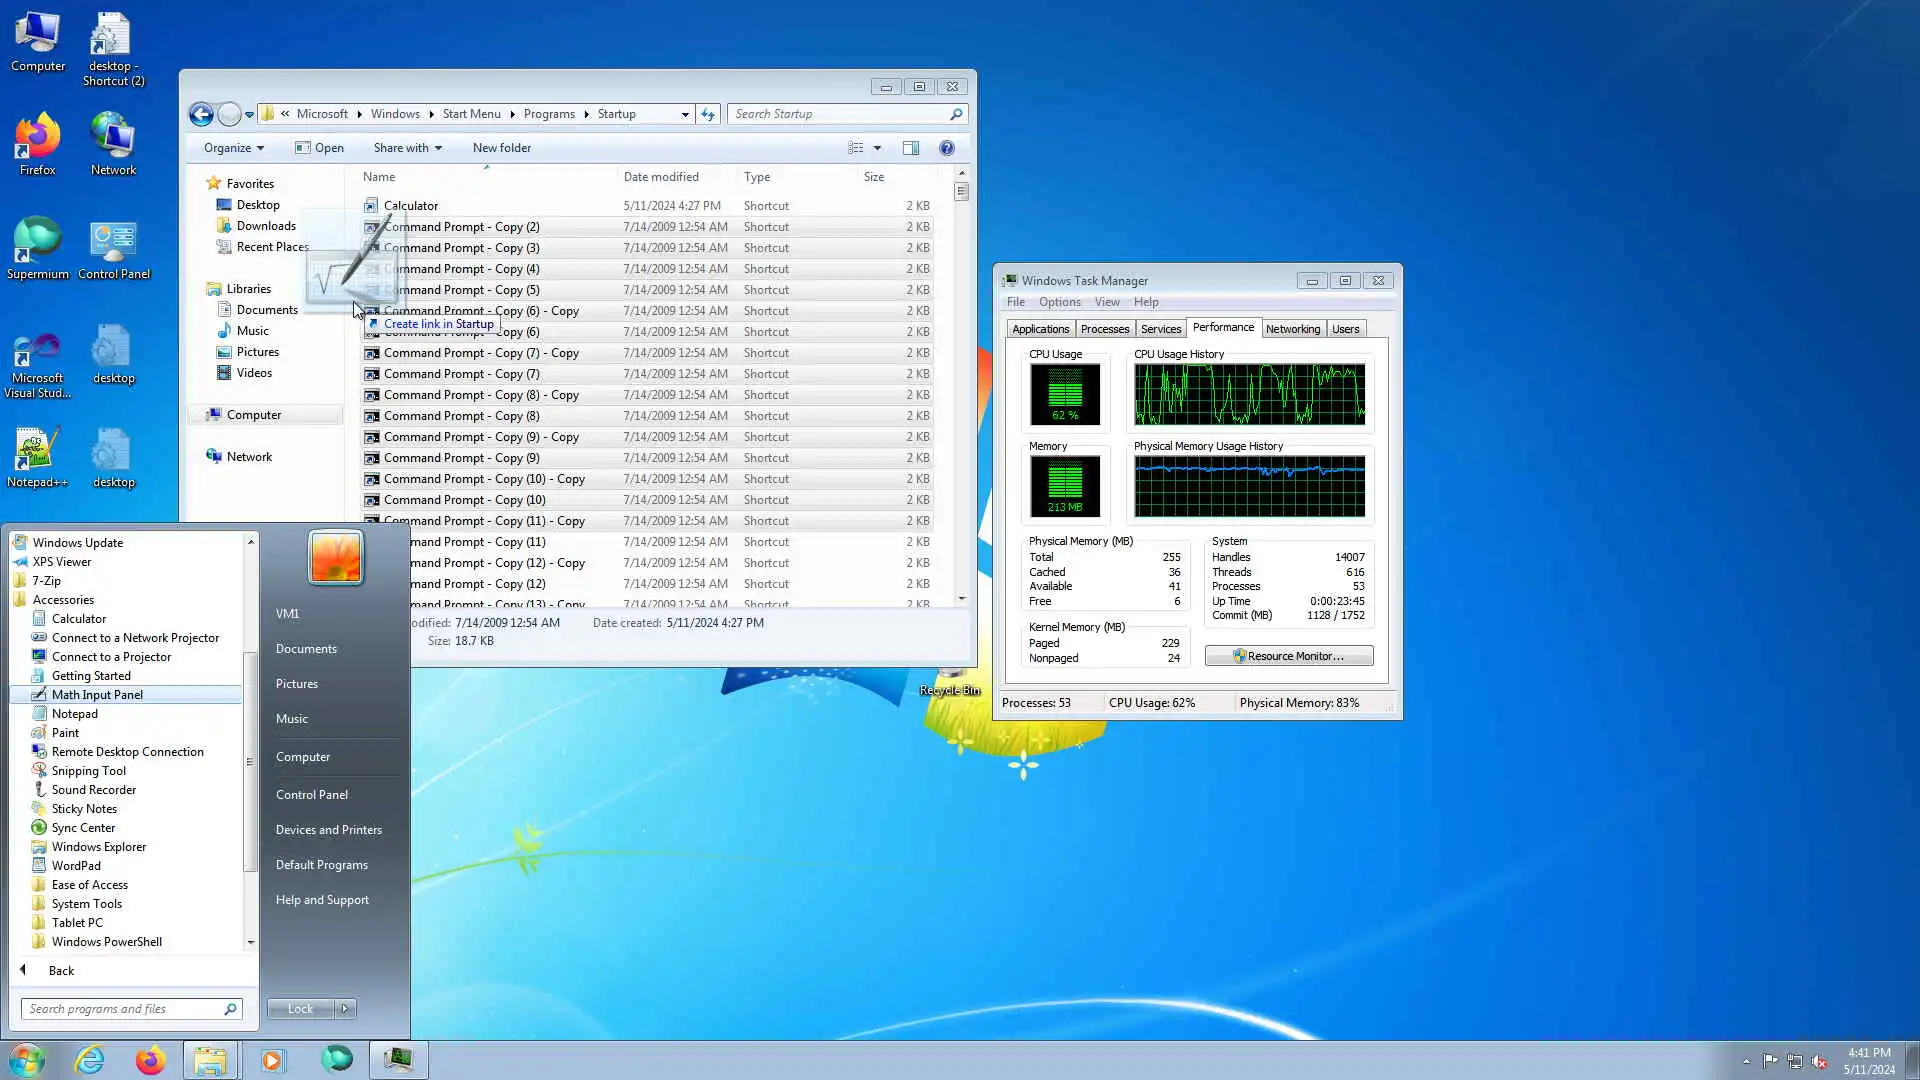The image size is (1920, 1080).
Task: Expand the Share with dropdown
Action: tap(407, 148)
